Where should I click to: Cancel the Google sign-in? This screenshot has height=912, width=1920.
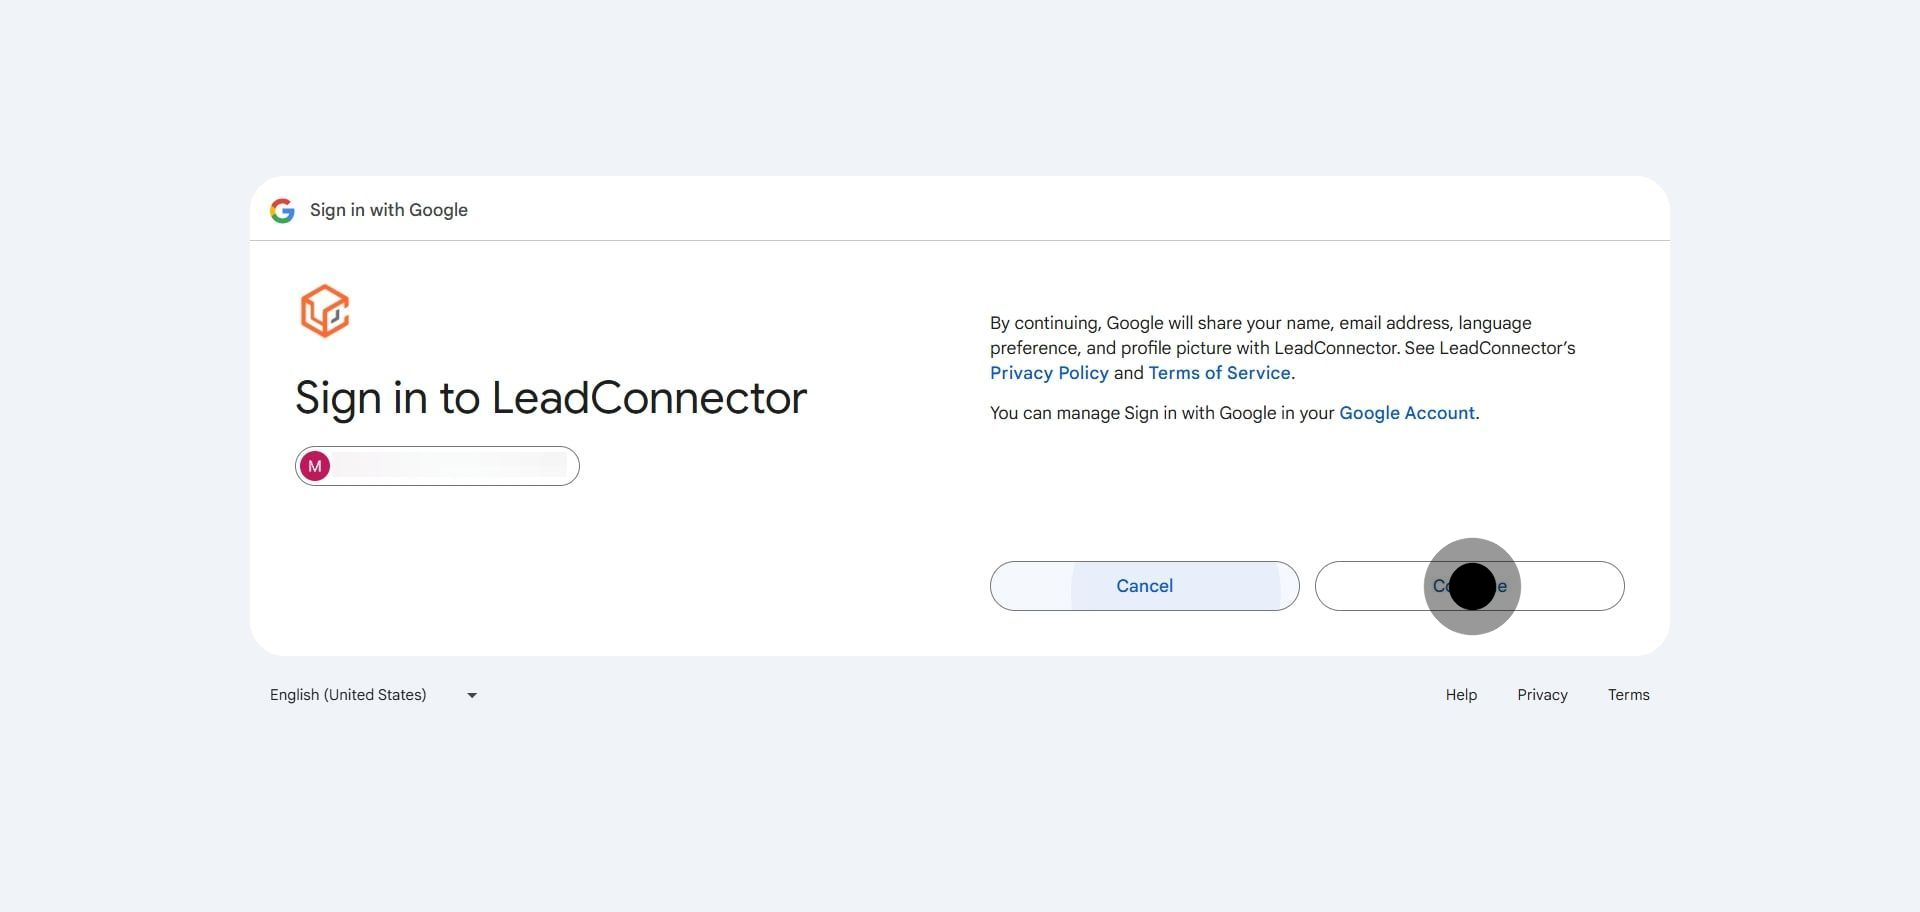(1145, 586)
